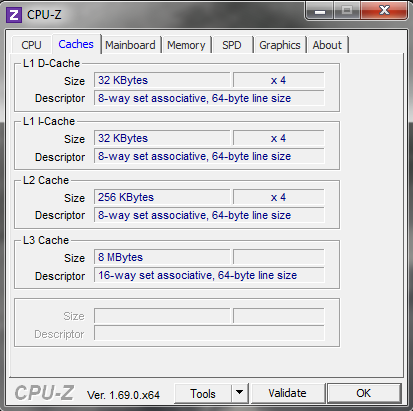Switch to the Graphics tab
Viewport: 413px width, 411px height.
click(280, 45)
